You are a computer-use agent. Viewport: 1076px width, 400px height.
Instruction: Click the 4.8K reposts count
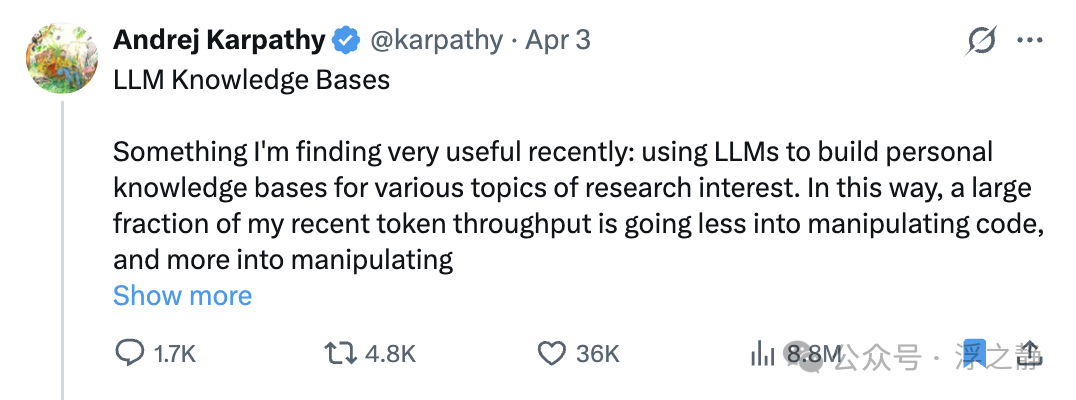(390, 355)
